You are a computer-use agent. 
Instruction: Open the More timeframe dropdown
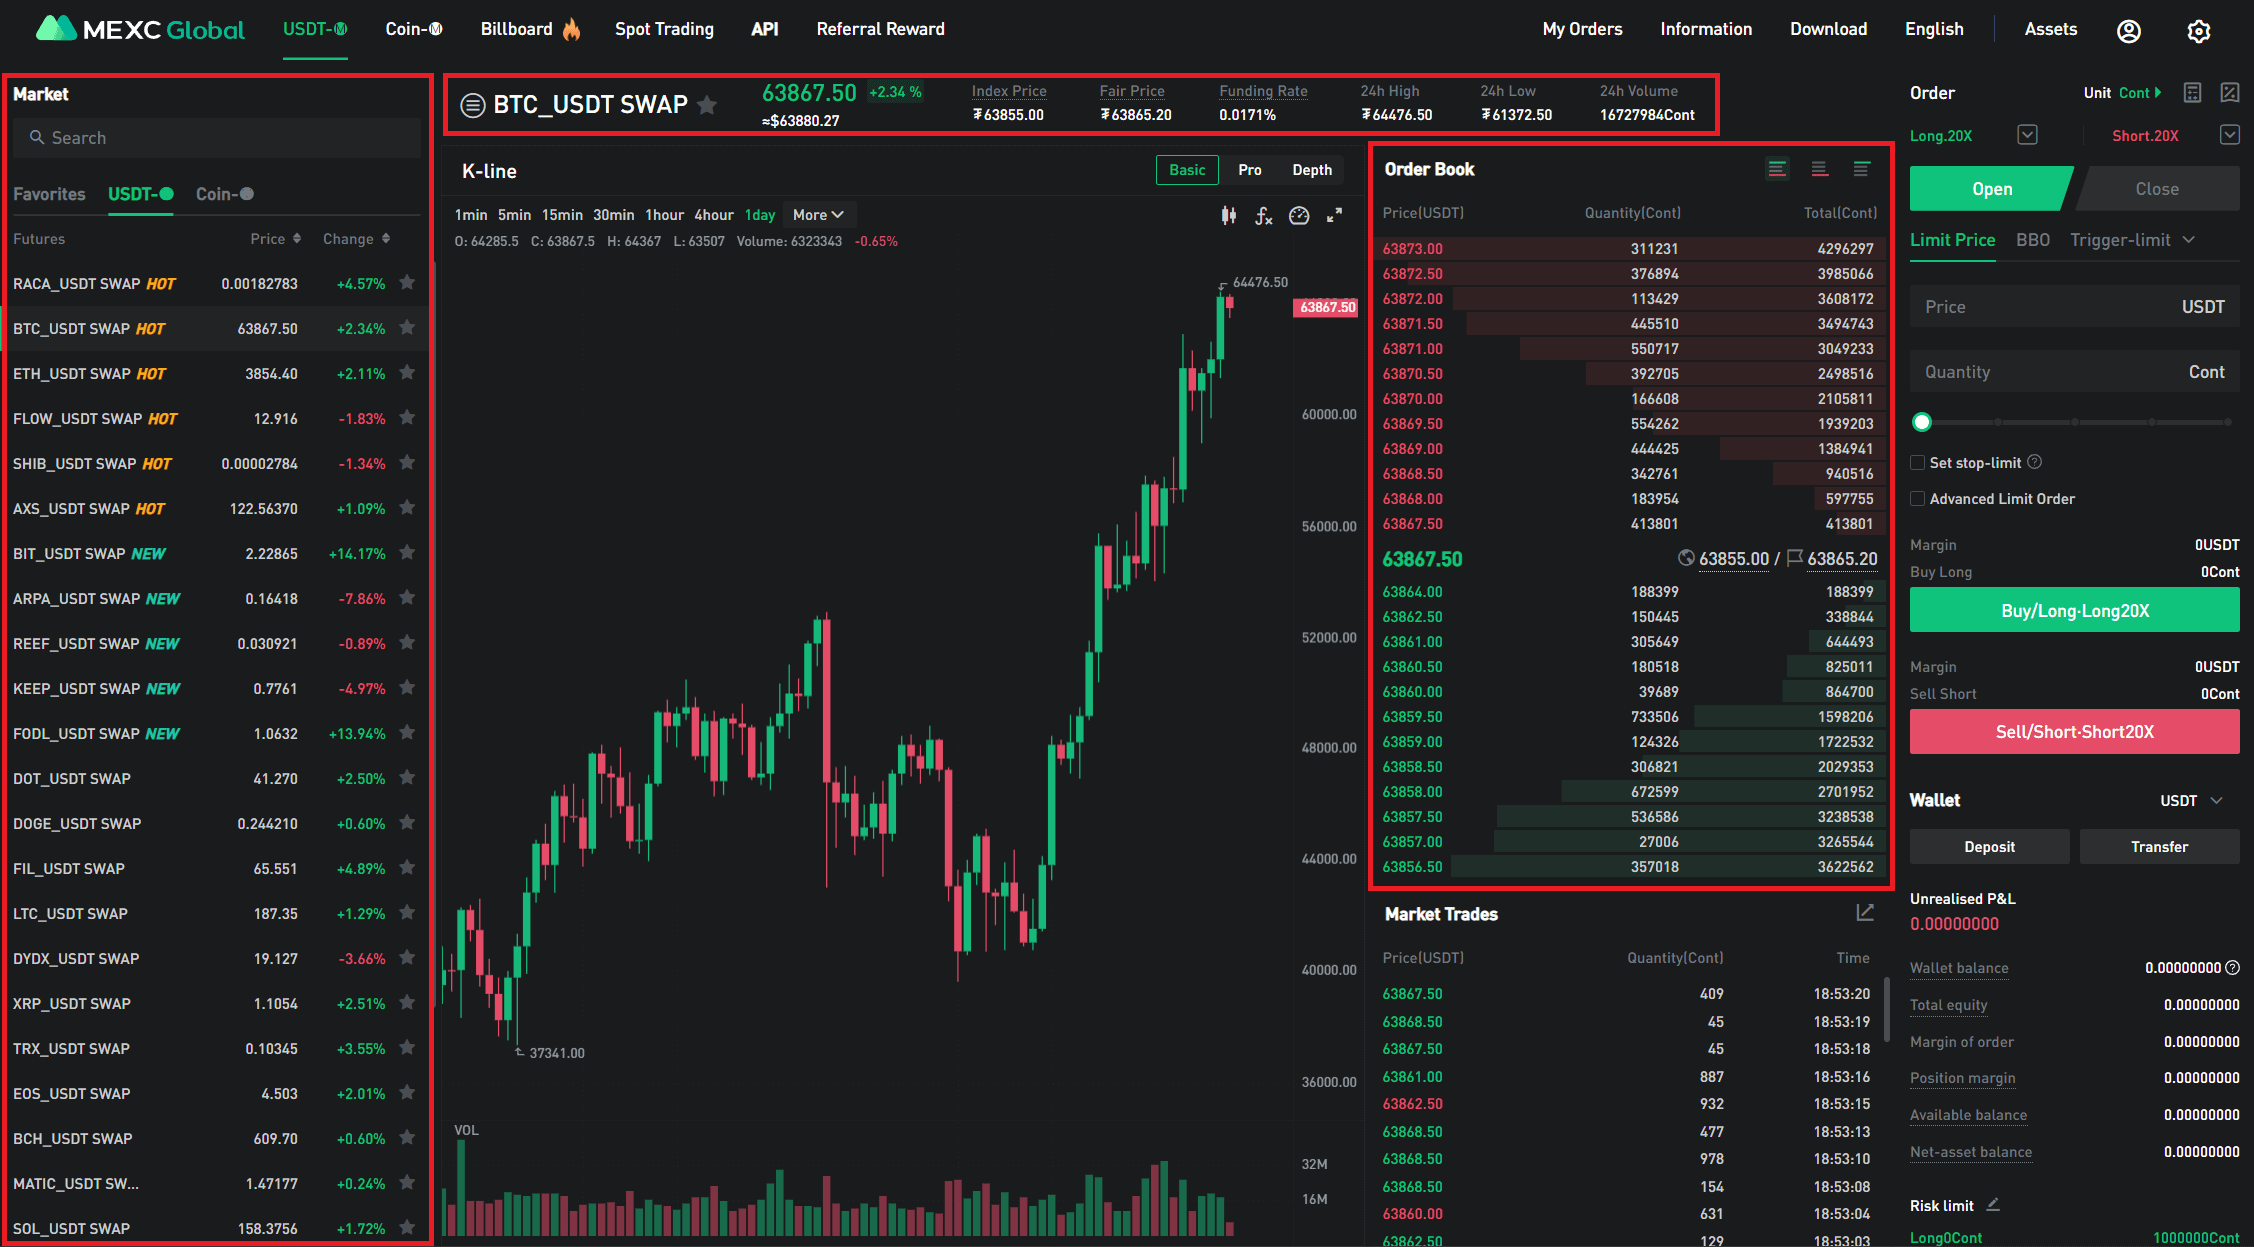[818, 214]
